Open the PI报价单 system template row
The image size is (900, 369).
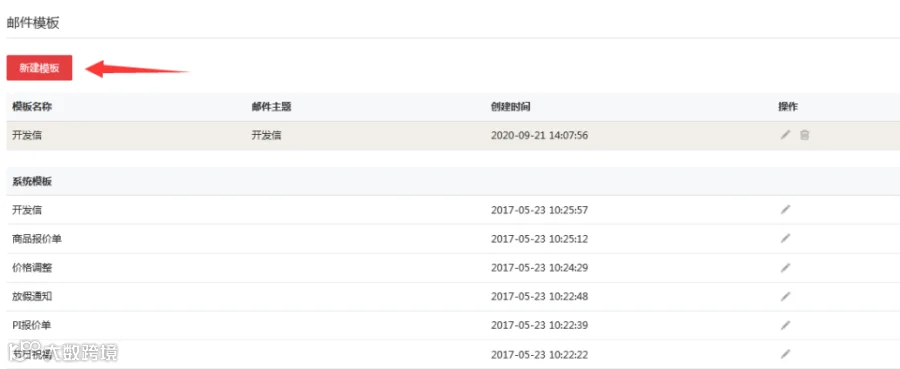tap(453, 325)
